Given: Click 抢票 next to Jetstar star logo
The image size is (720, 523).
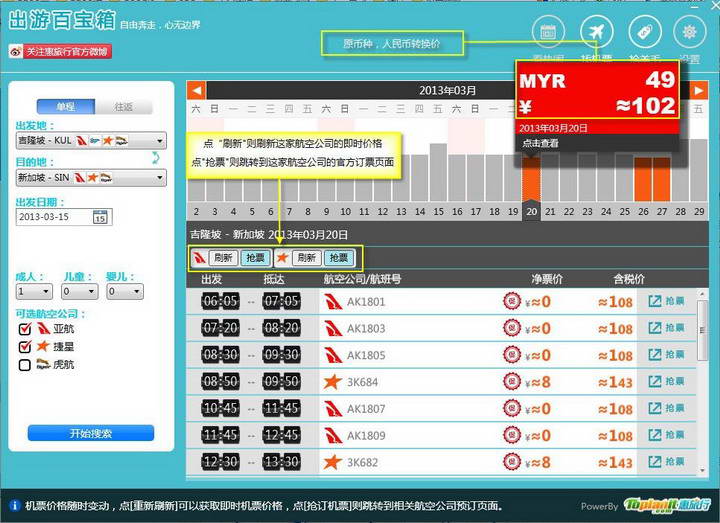Looking at the screenshot, I should [339, 258].
